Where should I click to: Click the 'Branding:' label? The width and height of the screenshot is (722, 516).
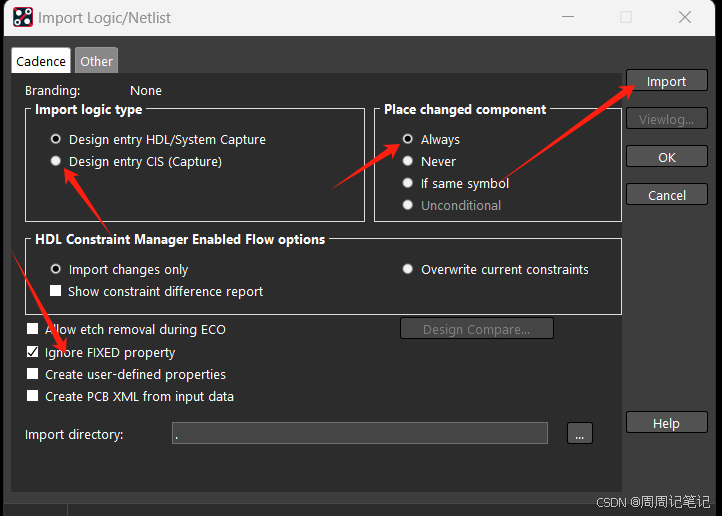click(x=52, y=90)
